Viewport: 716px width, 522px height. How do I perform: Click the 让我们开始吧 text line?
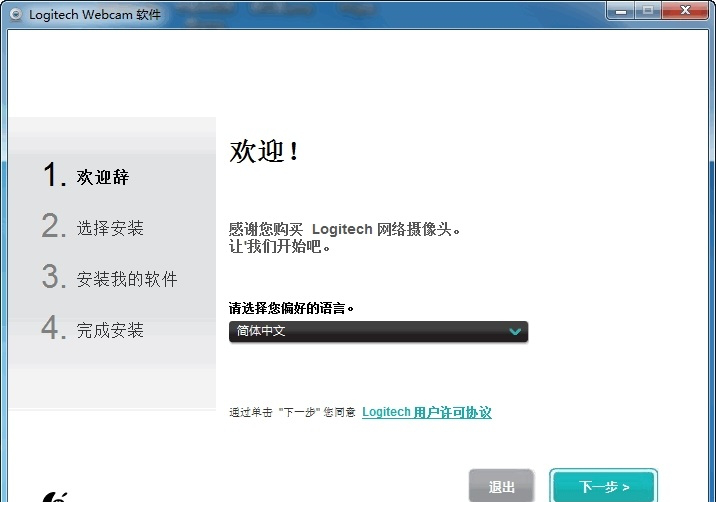(279, 246)
